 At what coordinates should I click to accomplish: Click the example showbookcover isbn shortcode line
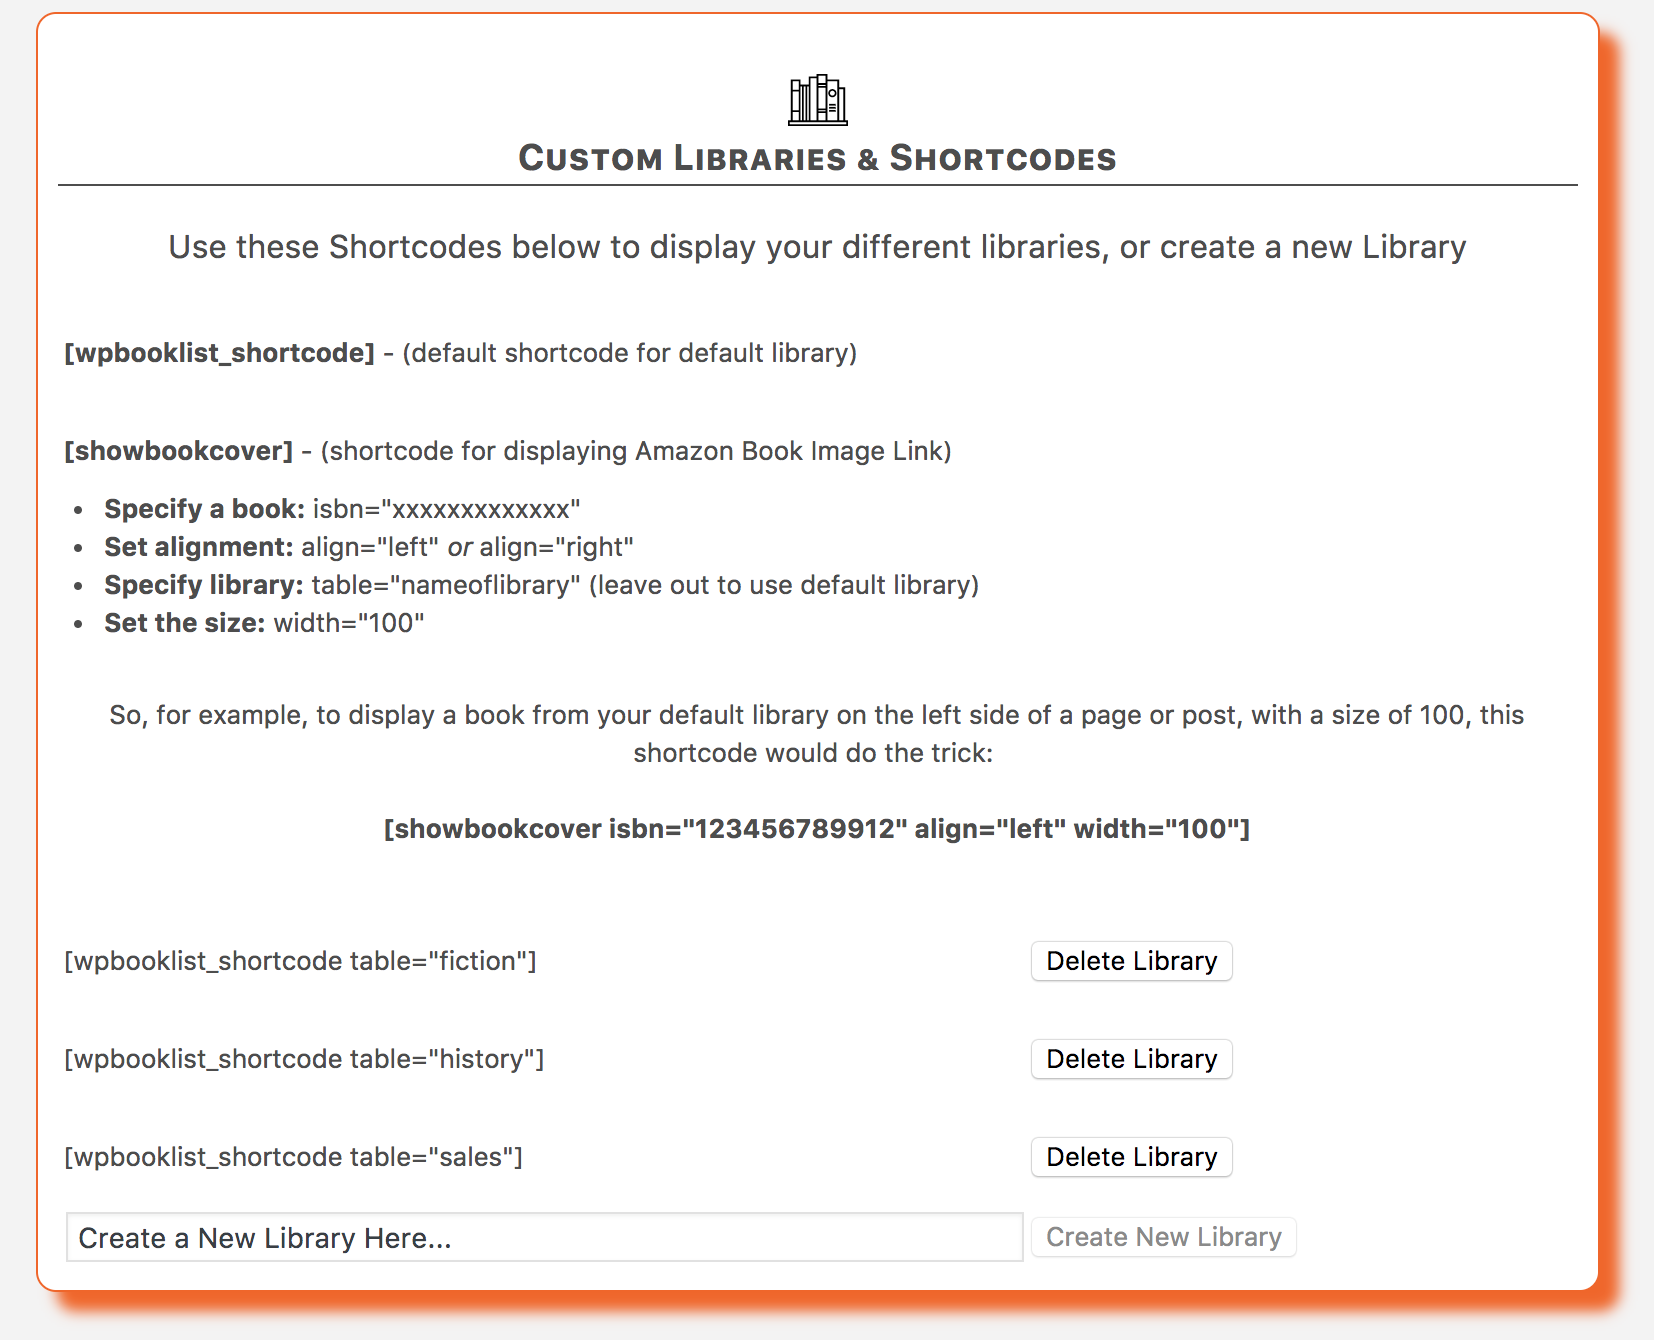pyautogui.click(x=817, y=829)
